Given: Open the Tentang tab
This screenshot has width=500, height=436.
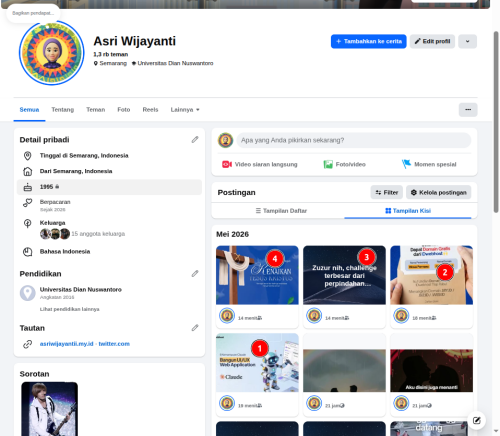Looking at the screenshot, I should [x=63, y=110].
